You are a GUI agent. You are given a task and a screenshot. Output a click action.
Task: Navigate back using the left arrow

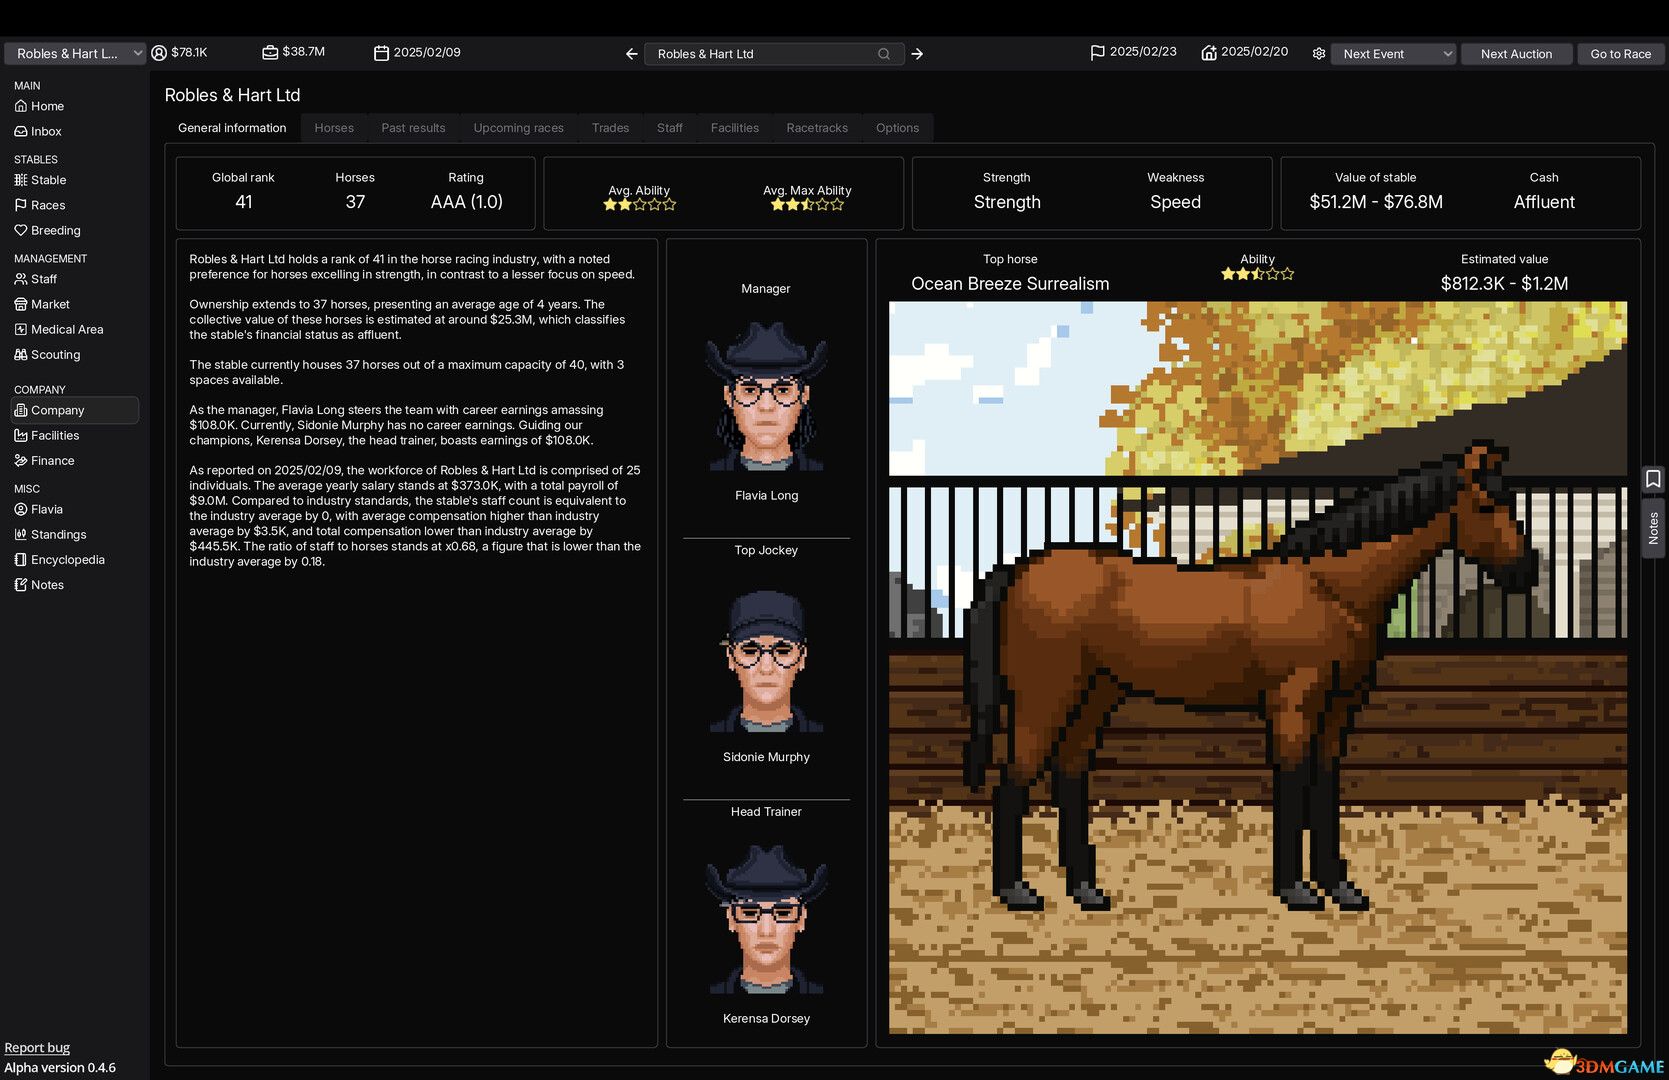tap(630, 53)
